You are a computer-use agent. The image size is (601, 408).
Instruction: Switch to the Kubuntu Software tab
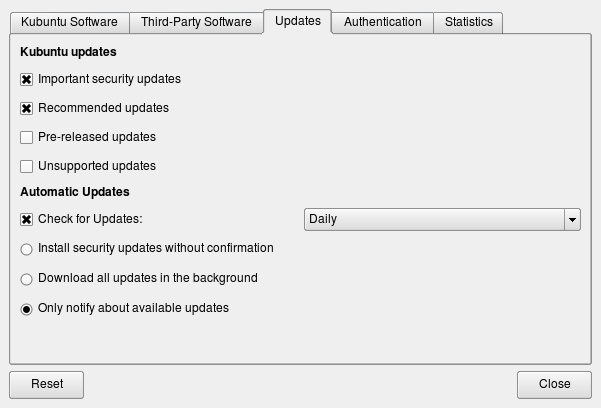[x=69, y=22]
